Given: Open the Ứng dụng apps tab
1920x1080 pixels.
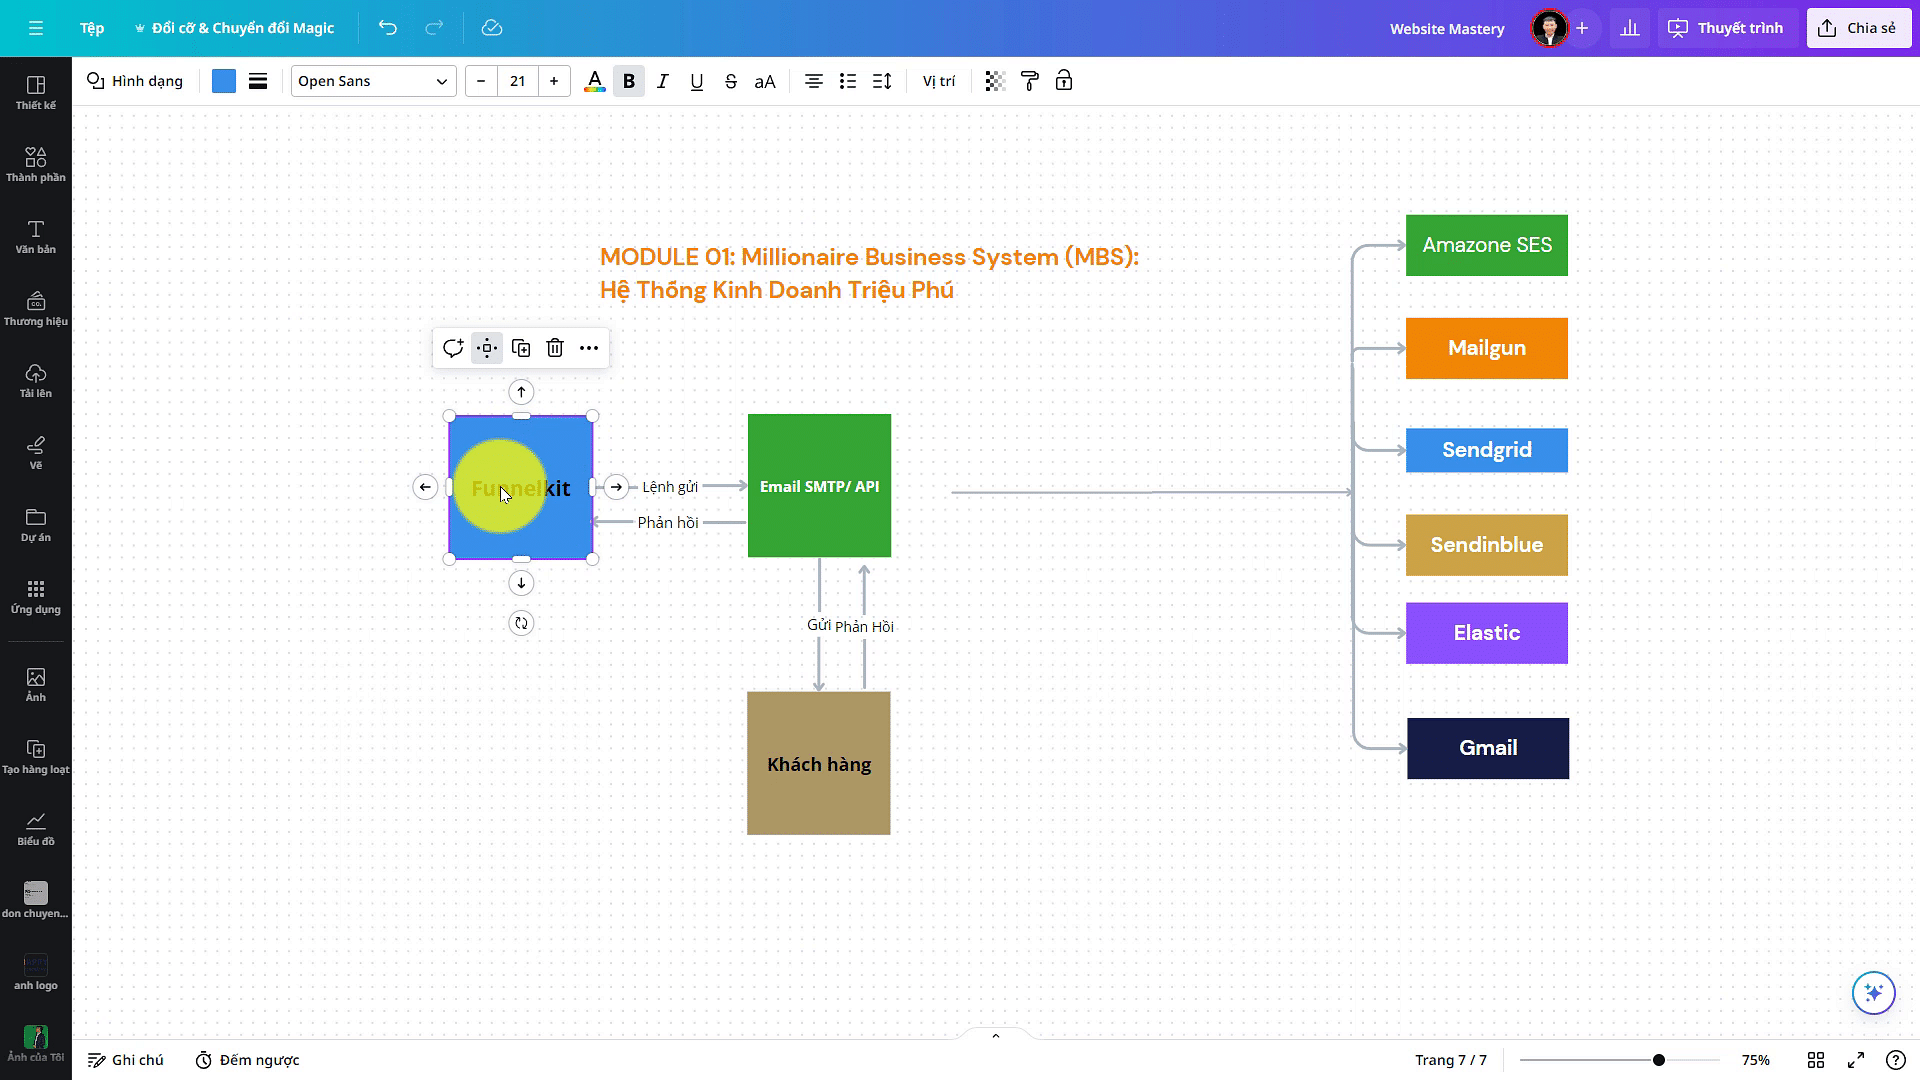Looking at the screenshot, I should 36,597.
